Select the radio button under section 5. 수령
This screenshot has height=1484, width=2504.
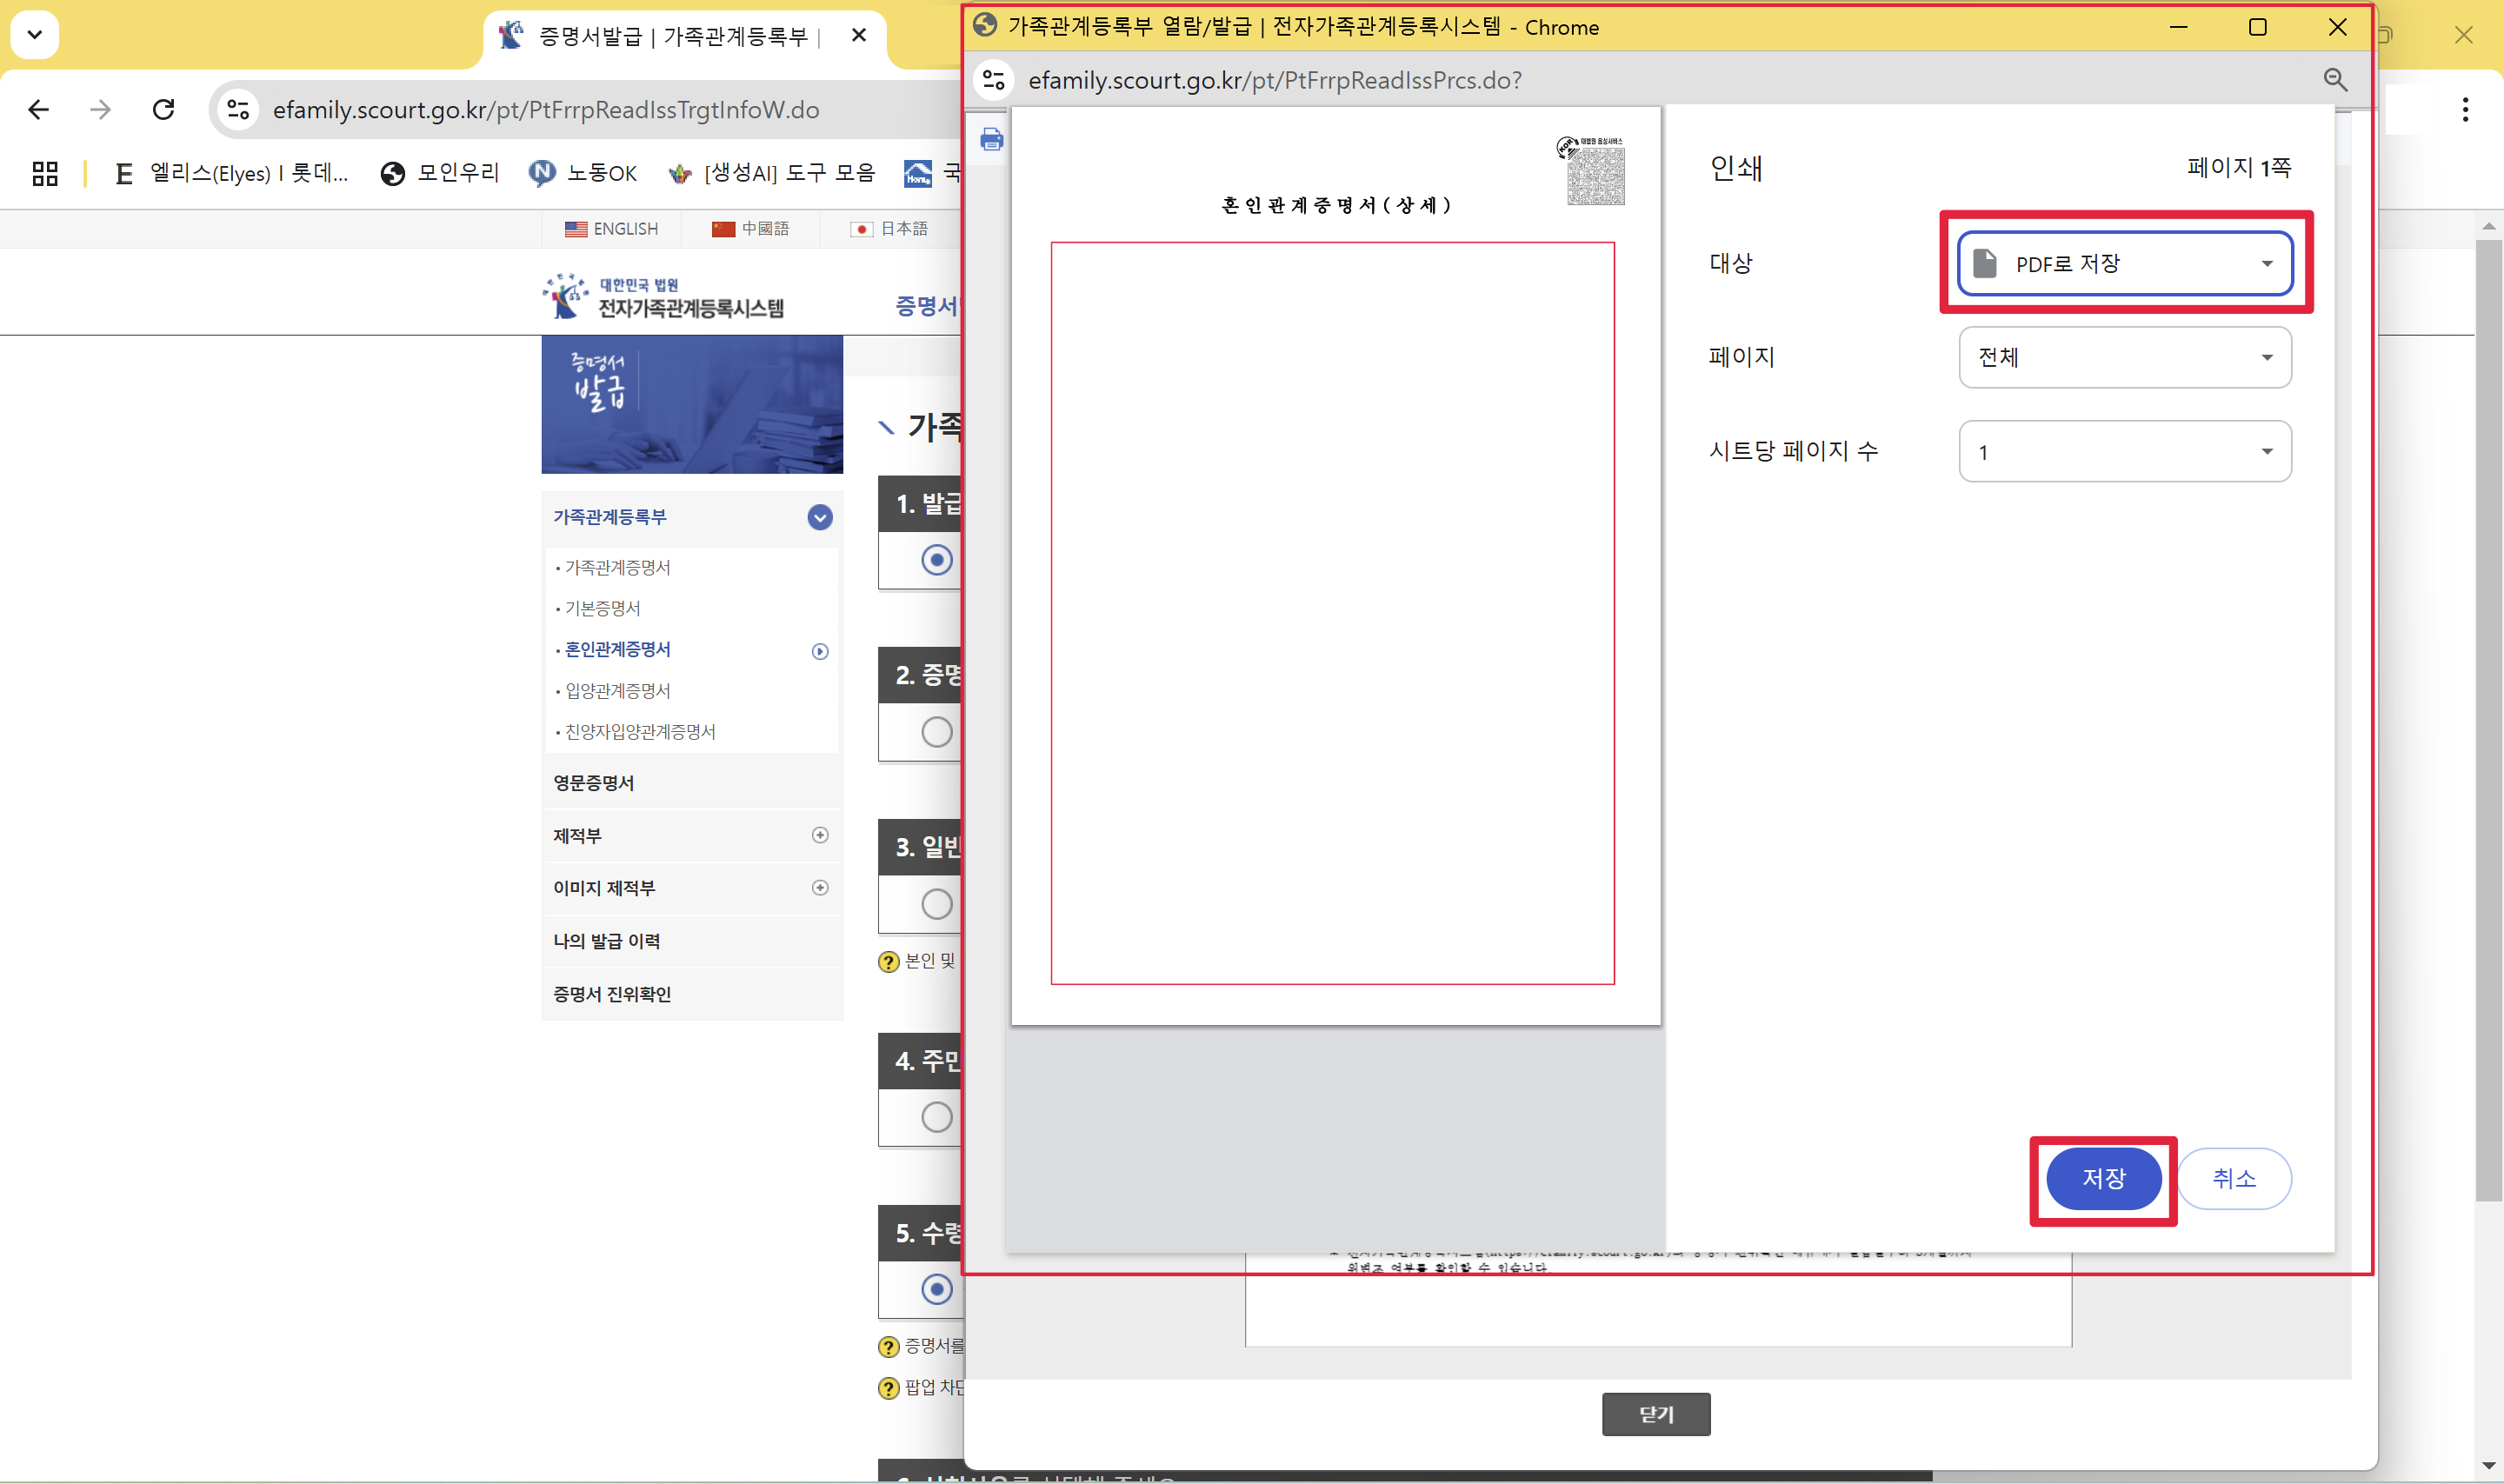(937, 1289)
